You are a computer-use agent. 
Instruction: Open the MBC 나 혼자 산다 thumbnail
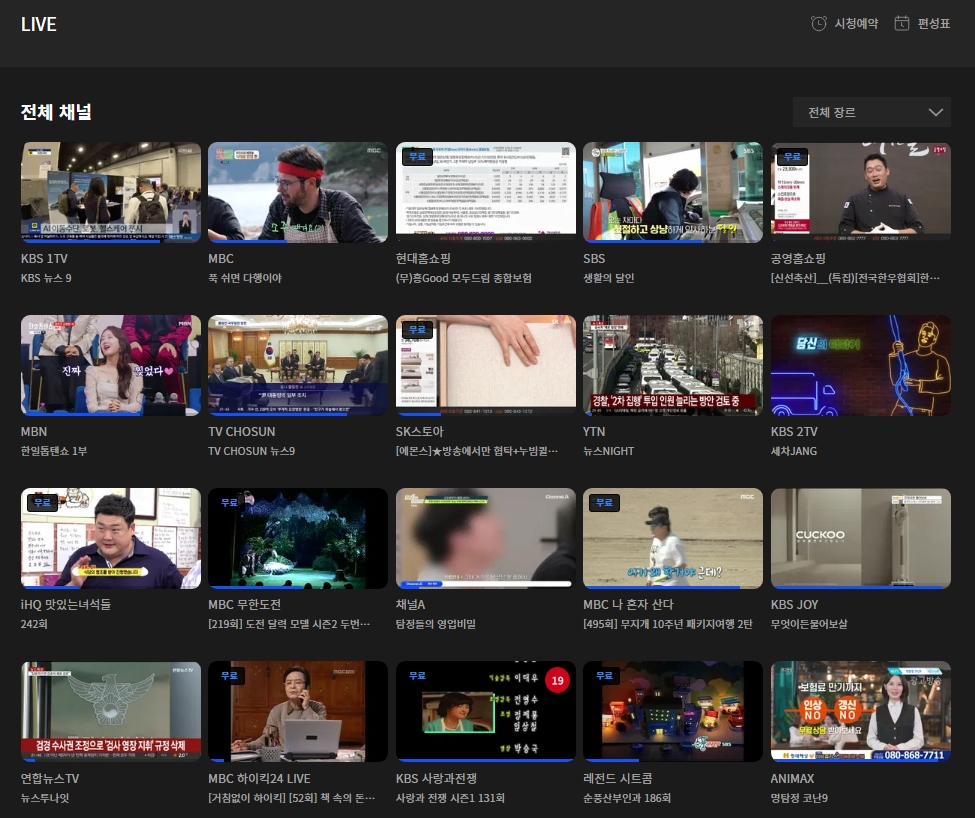tap(673, 538)
